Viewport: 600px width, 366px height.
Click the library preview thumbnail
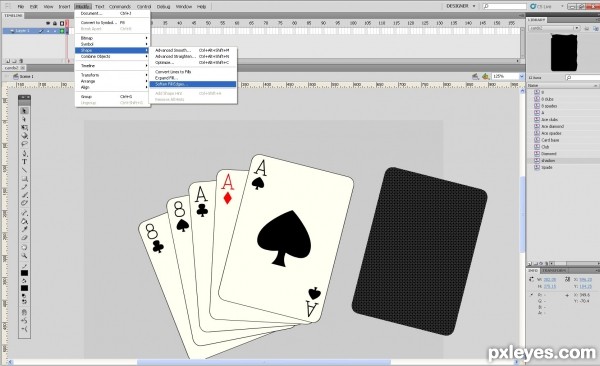[x=564, y=52]
